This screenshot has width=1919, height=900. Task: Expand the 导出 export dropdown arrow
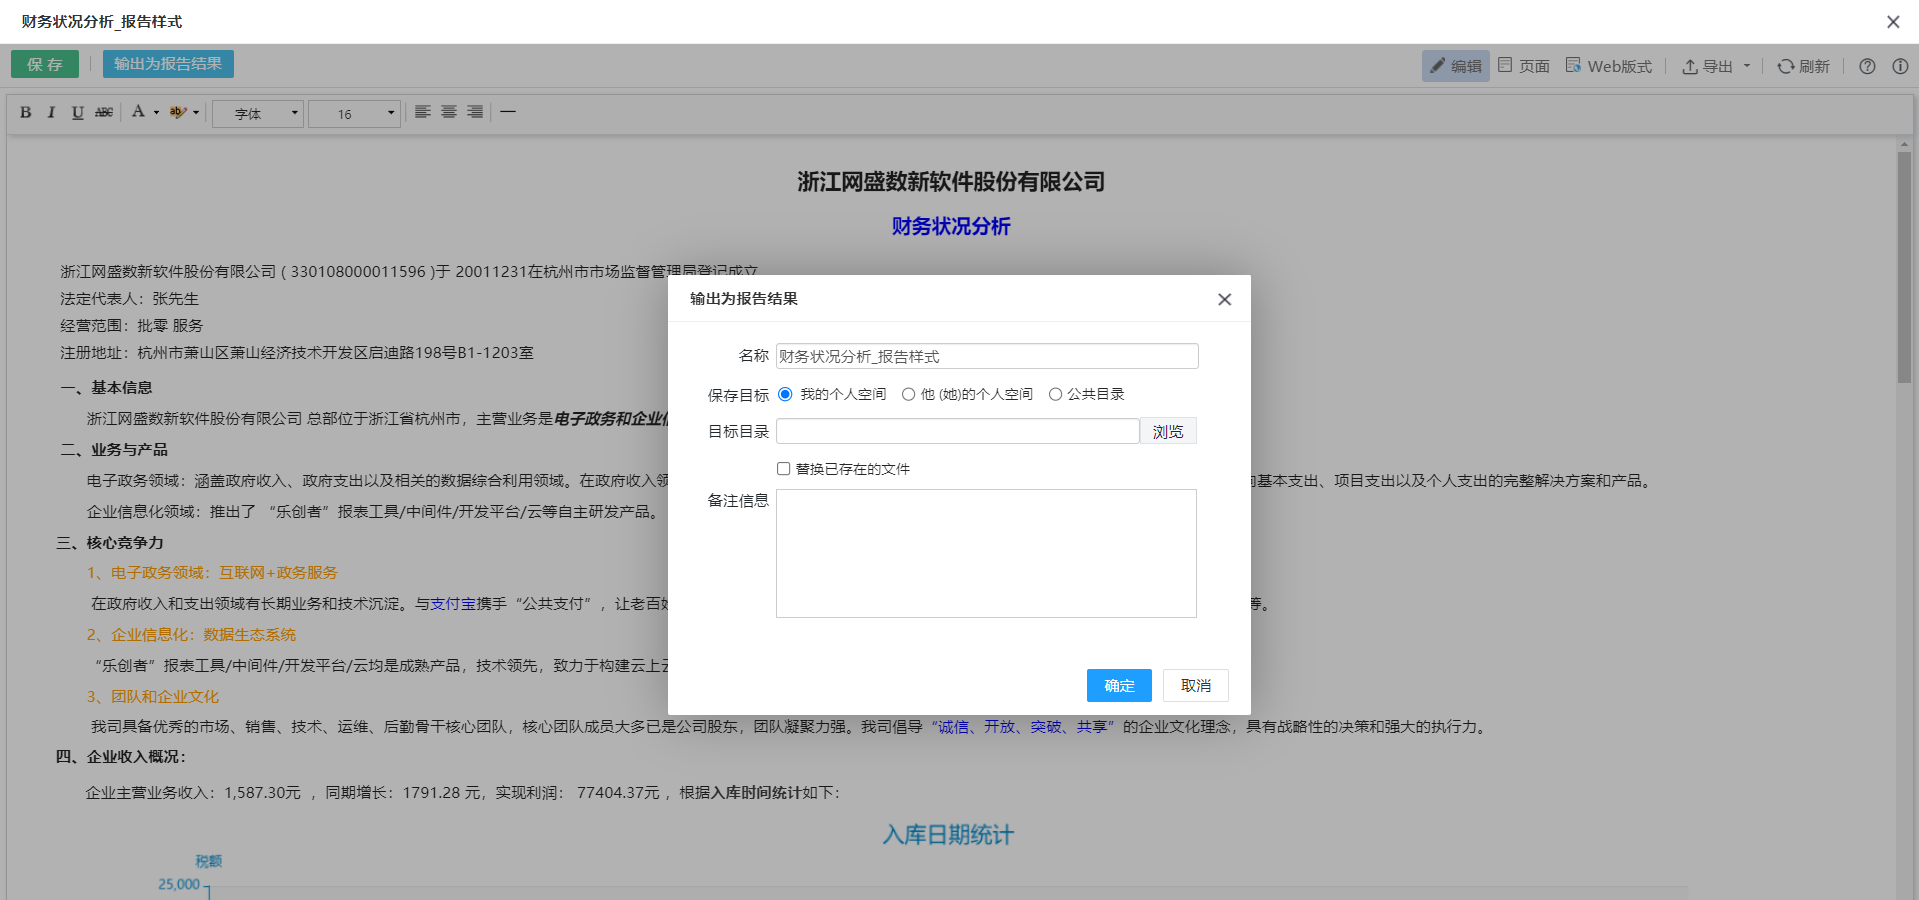tap(1747, 66)
